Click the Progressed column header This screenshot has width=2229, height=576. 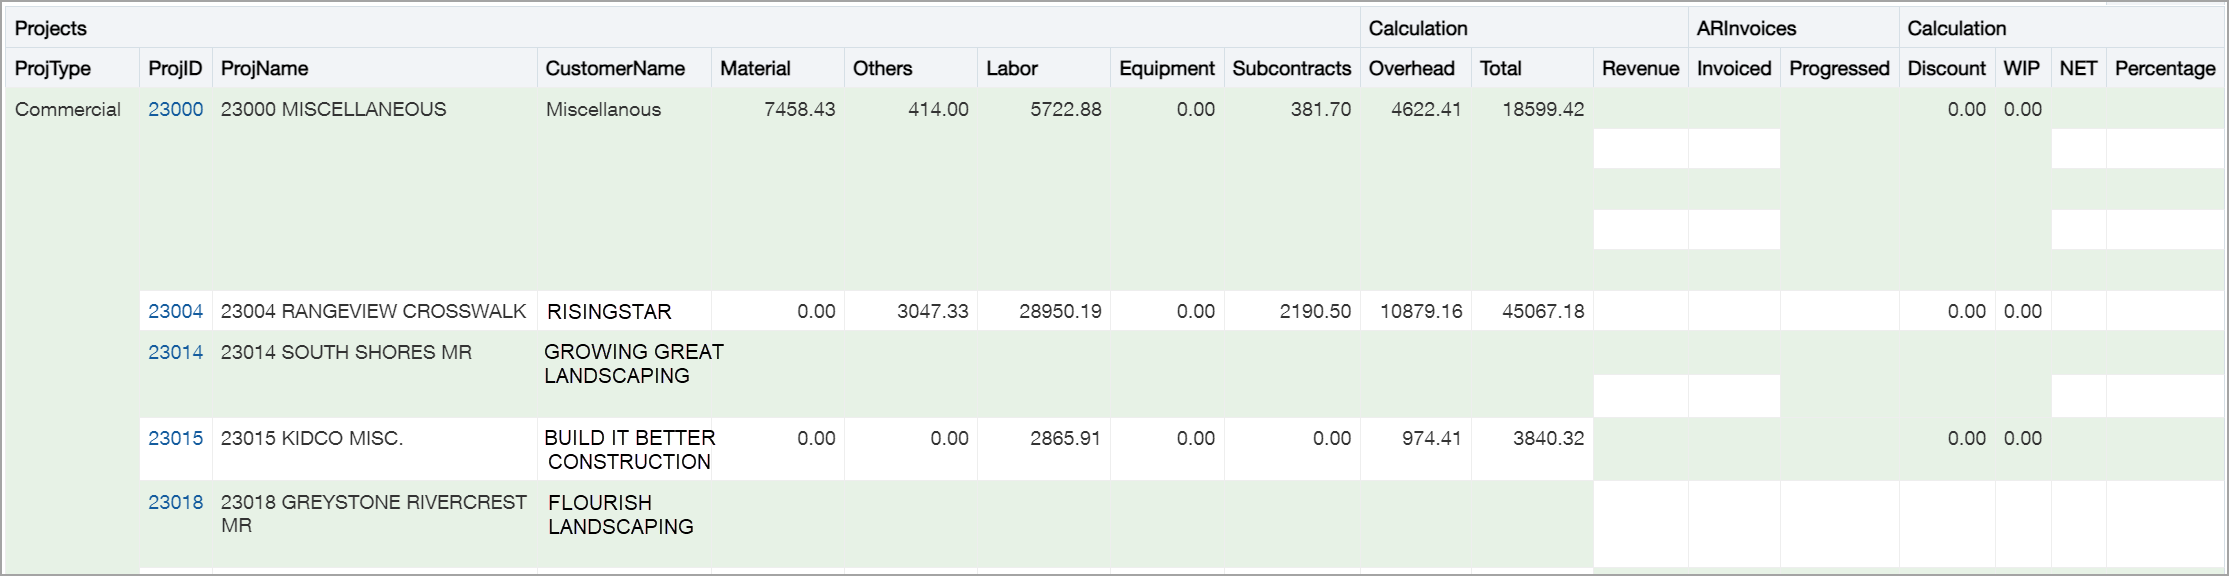coord(1839,68)
